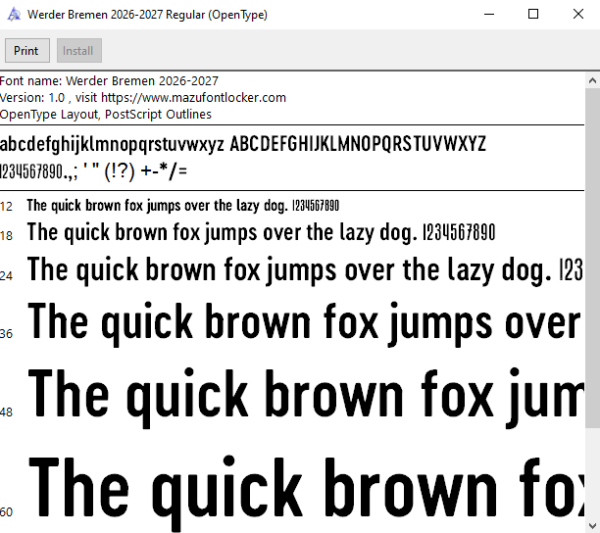600x533 pixels.
Task: Click the 36 point size label
Action: pos(6,334)
